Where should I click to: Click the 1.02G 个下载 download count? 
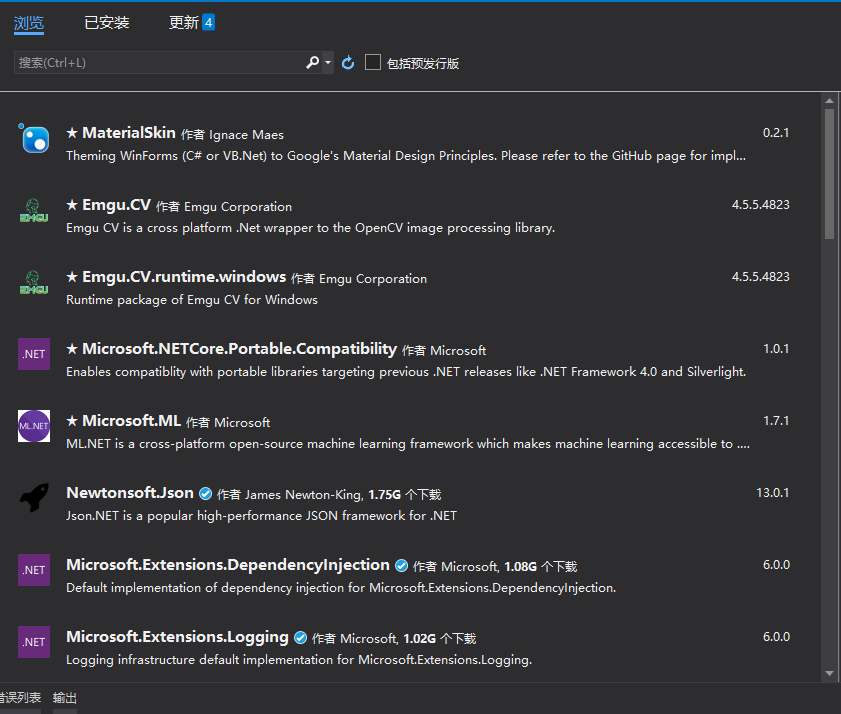(x=440, y=638)
